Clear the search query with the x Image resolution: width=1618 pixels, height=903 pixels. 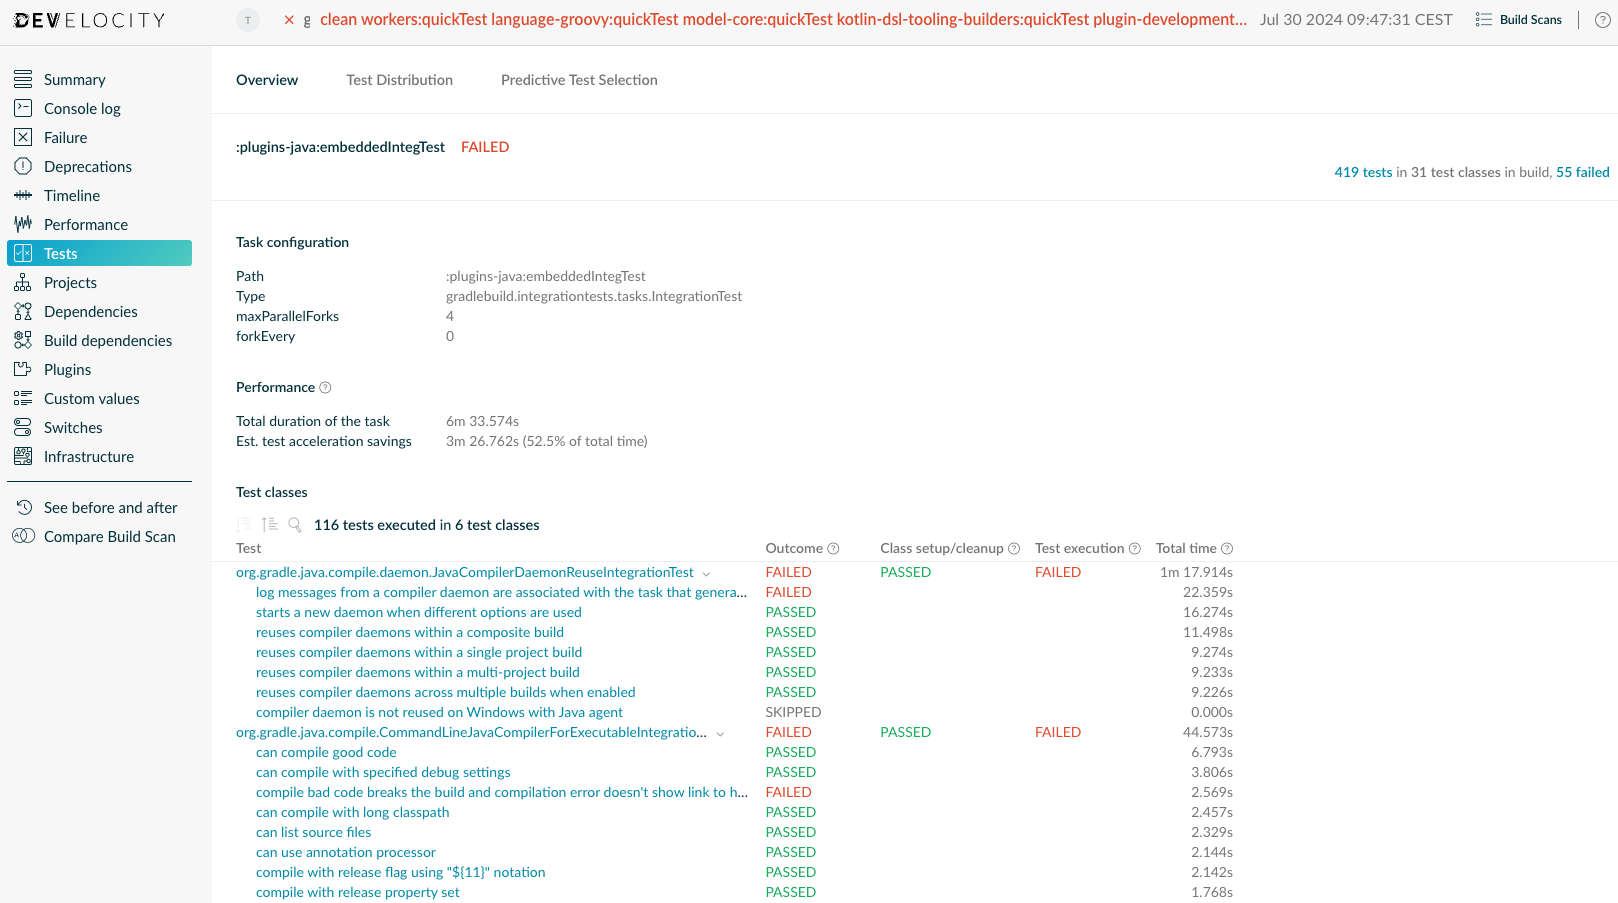pyautogui.click(x=288, y=19)
